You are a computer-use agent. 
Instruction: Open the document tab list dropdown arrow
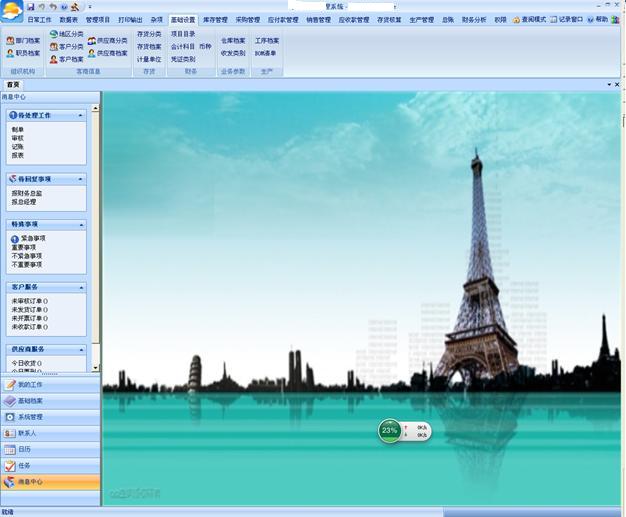[609, 85]
